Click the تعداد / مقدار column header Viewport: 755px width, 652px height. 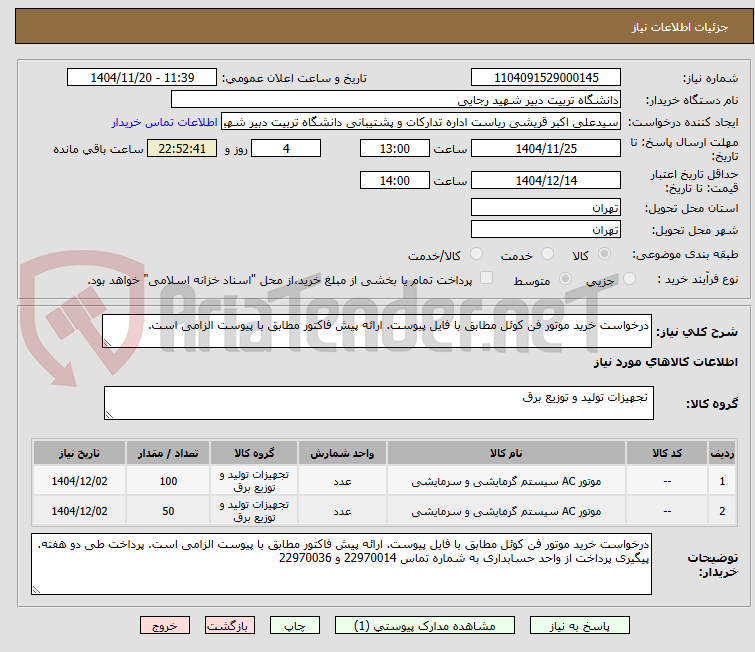[x=168, y=453]
